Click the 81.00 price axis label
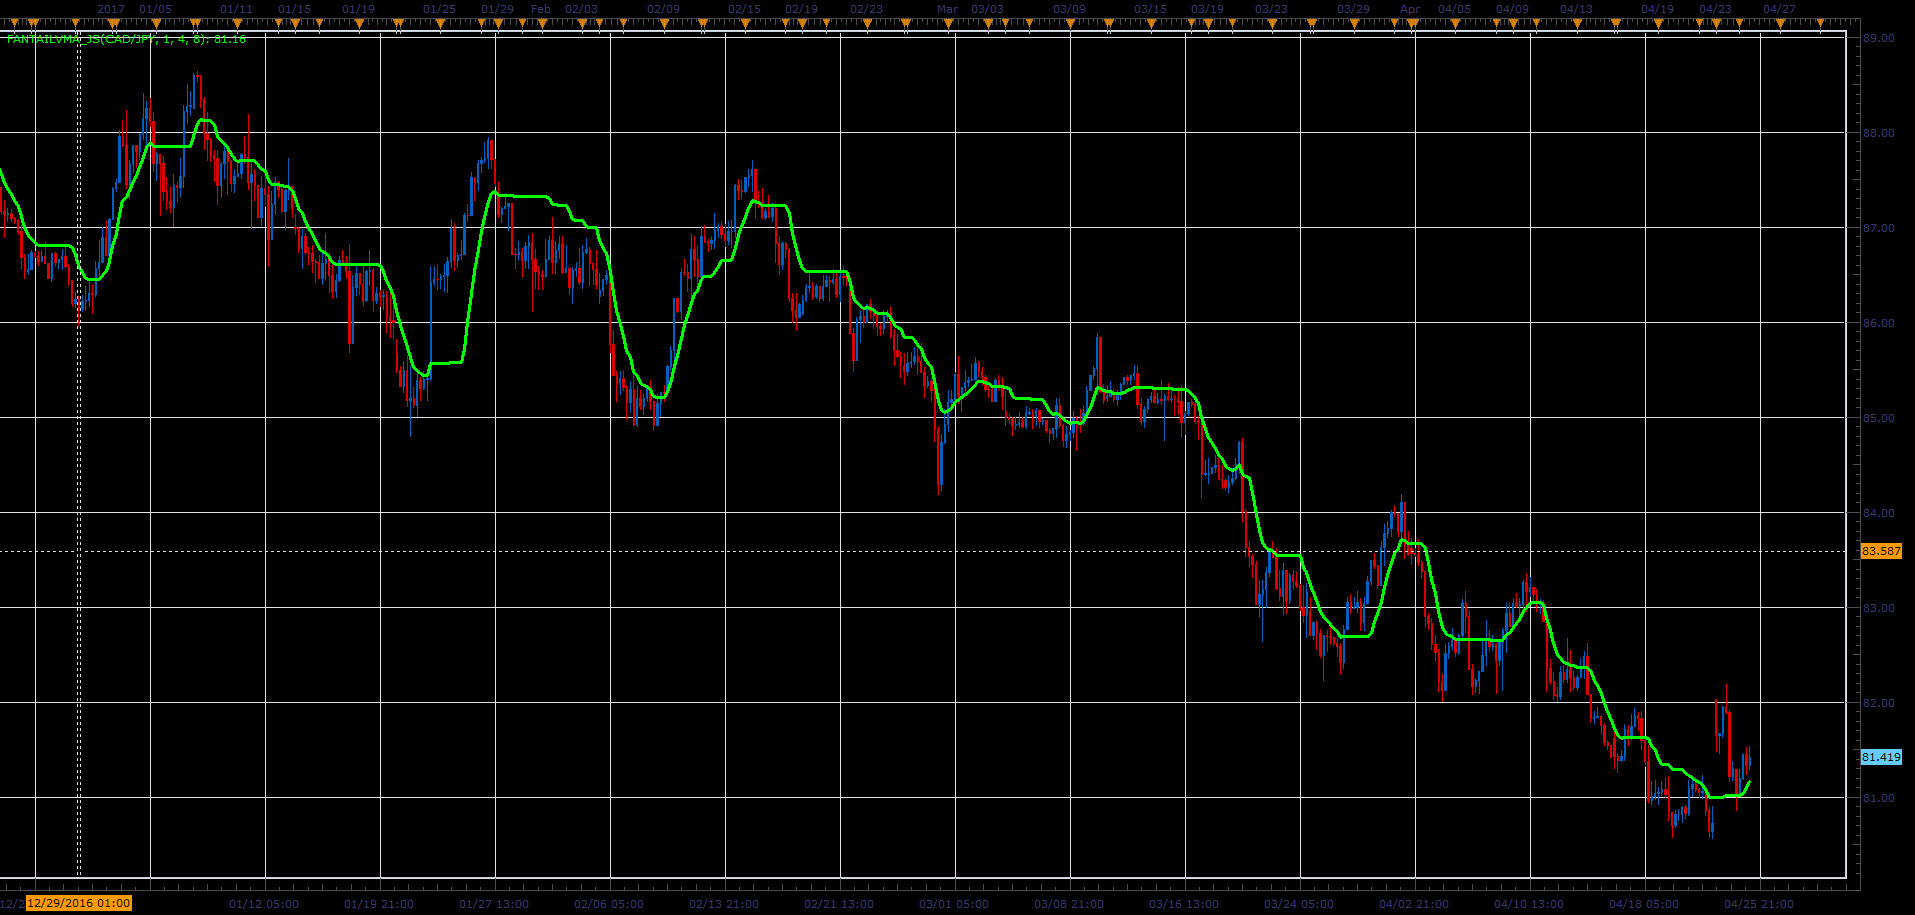1915x915 pixels. pyautogui.click(x=1879, y=798)
